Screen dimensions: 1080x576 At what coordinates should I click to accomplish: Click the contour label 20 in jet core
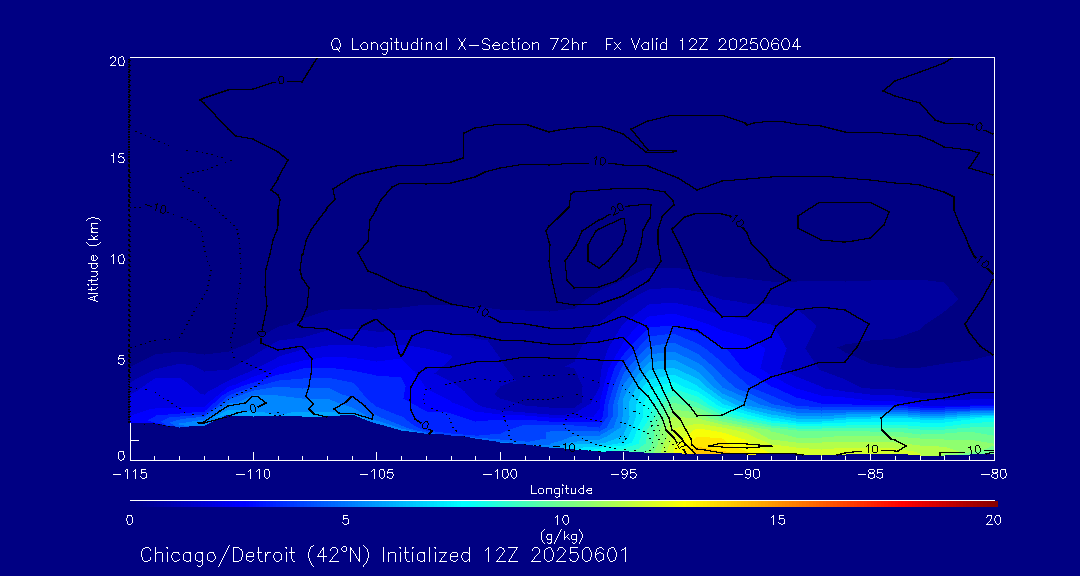click(617, 209)
